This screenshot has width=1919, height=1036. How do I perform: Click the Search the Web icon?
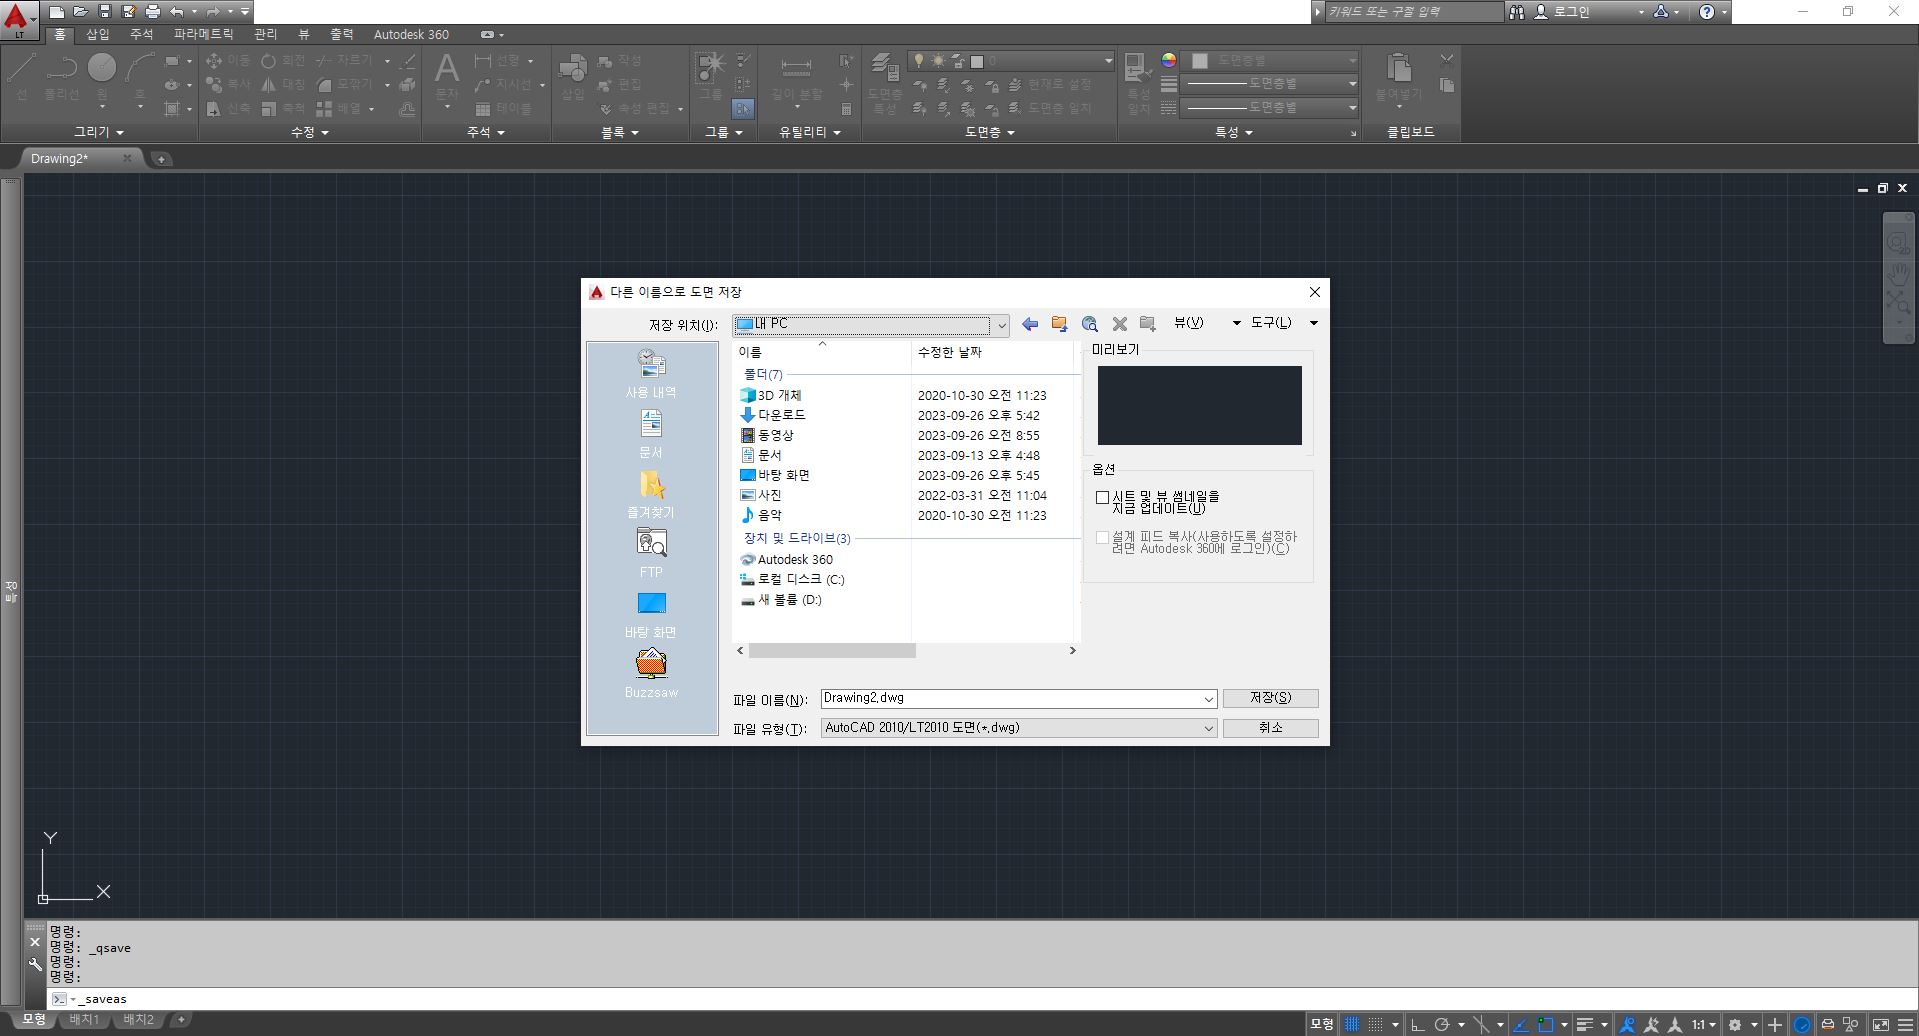tap(1089, 324)
